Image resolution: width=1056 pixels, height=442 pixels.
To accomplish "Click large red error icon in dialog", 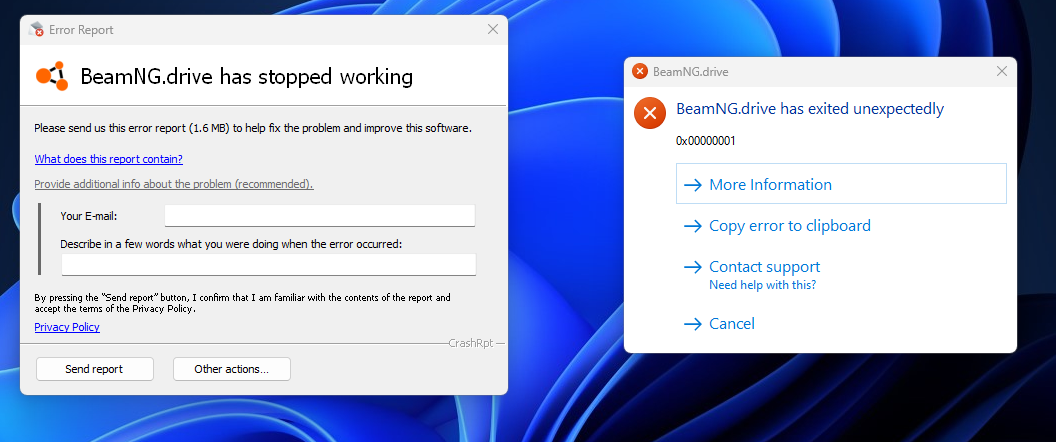I will coord(650,113).
